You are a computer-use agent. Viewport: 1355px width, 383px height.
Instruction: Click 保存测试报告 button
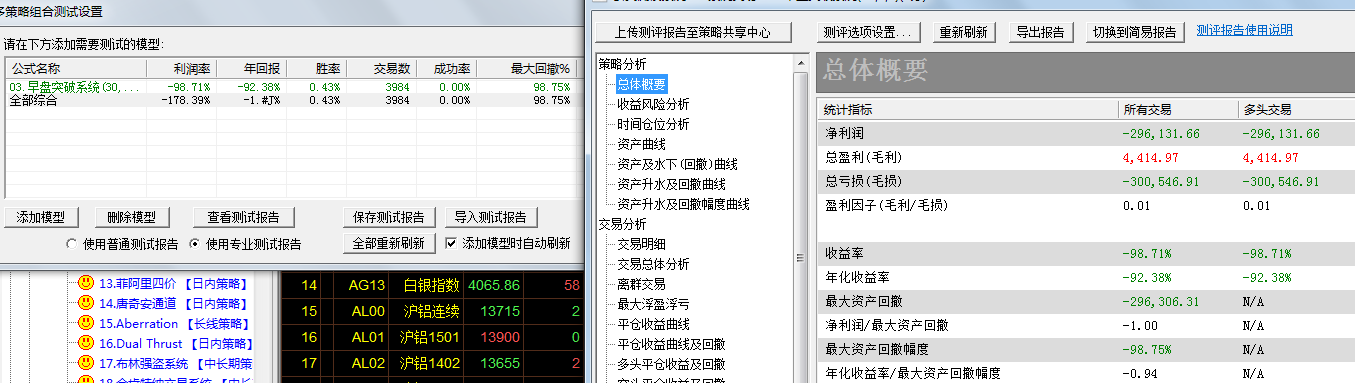(x=389, y=217)
